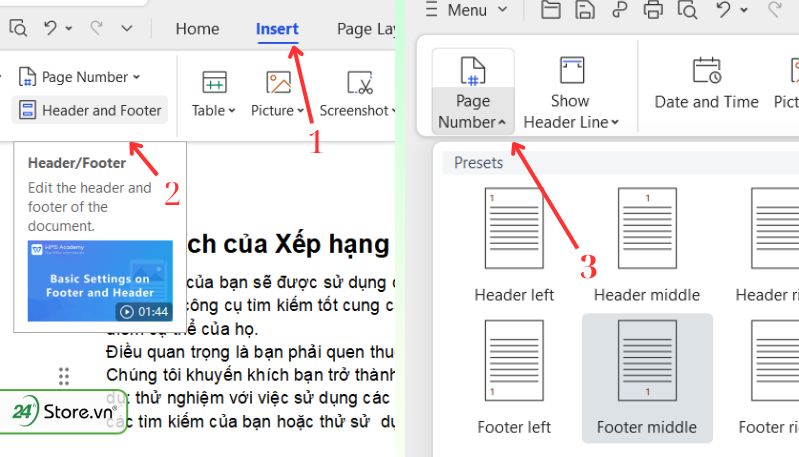The width and height of the screenshot is (799, 457).
Task: Open Page Number dropdown under Insert tab
Action: [79, 77]
